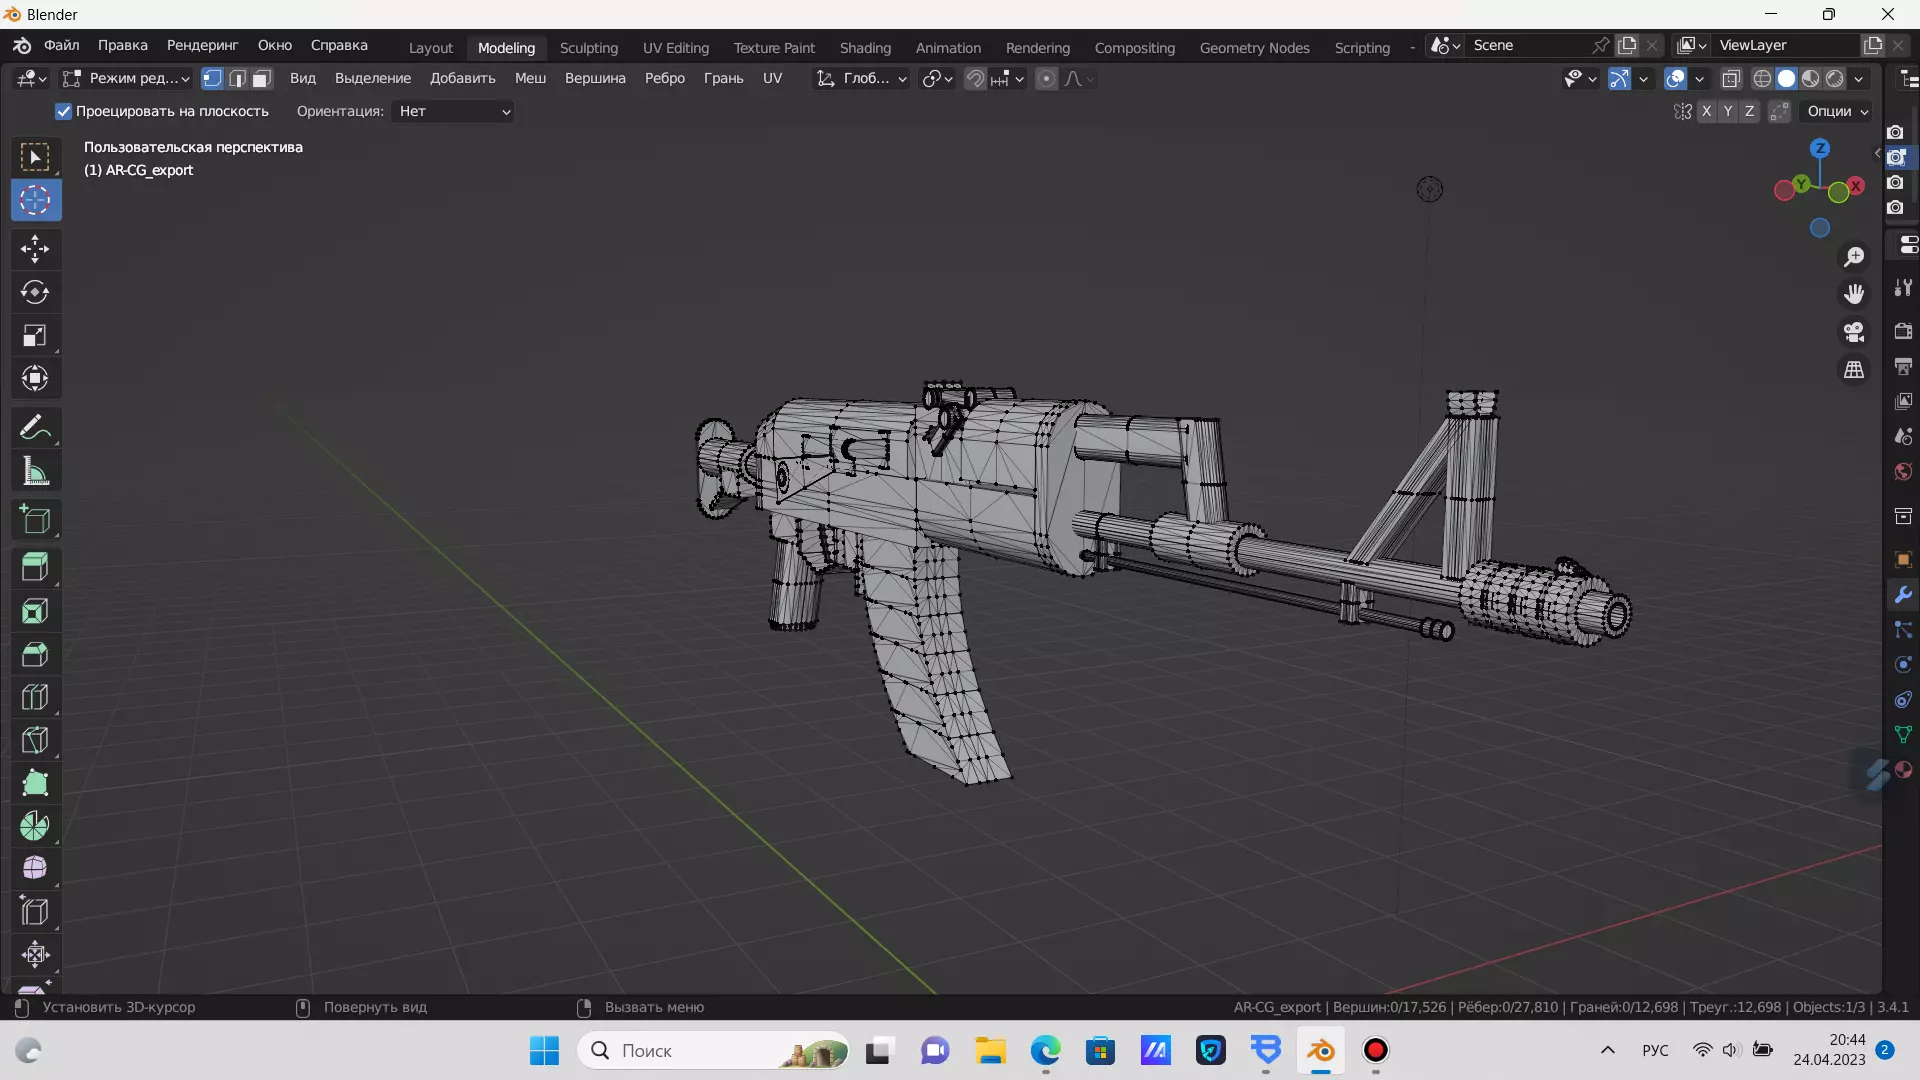Switch to the UV Editing workspace tab
This screenshot has height=1080, width=1920.
[x=675, y=47]
